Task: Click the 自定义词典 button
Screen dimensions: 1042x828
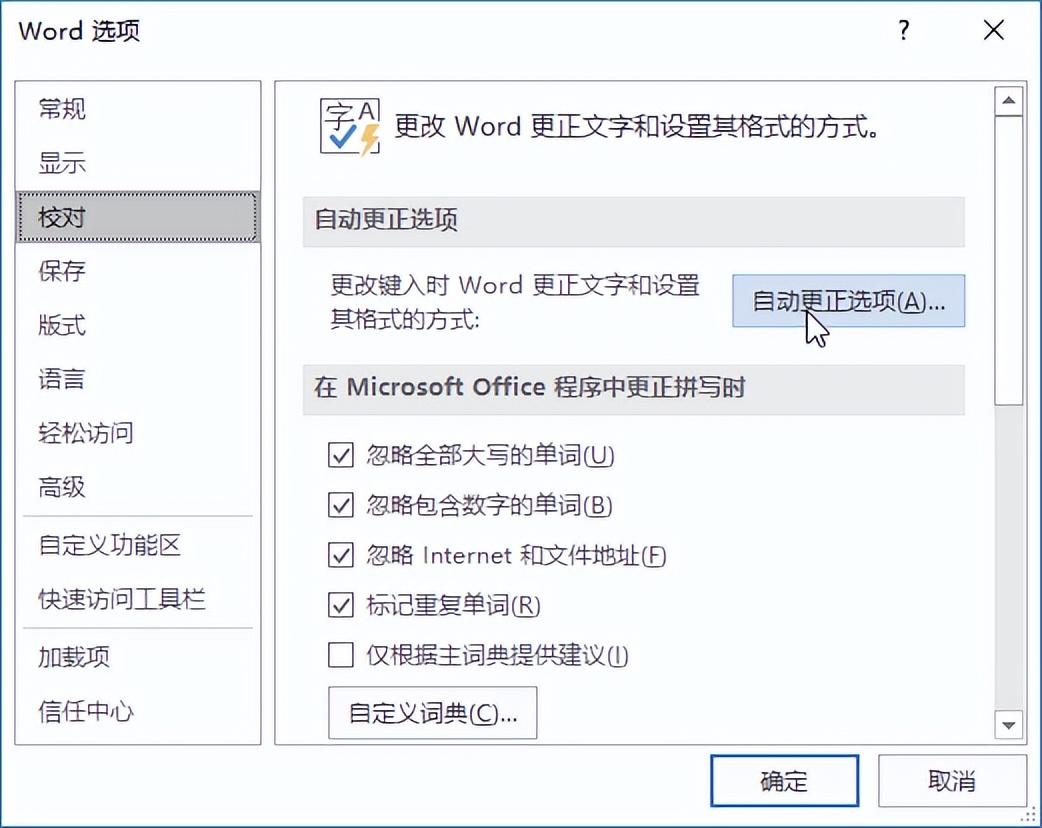Action: click(x=432, y=712)
